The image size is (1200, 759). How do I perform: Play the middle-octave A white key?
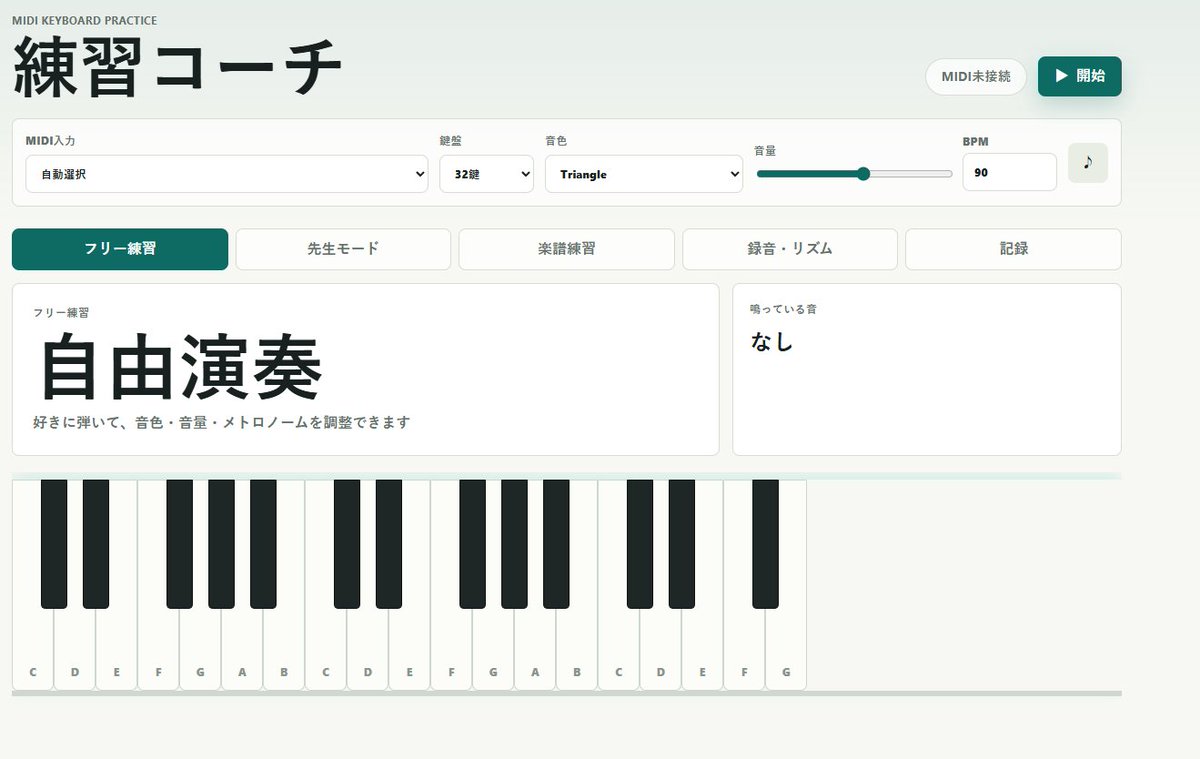coord(535,650)
